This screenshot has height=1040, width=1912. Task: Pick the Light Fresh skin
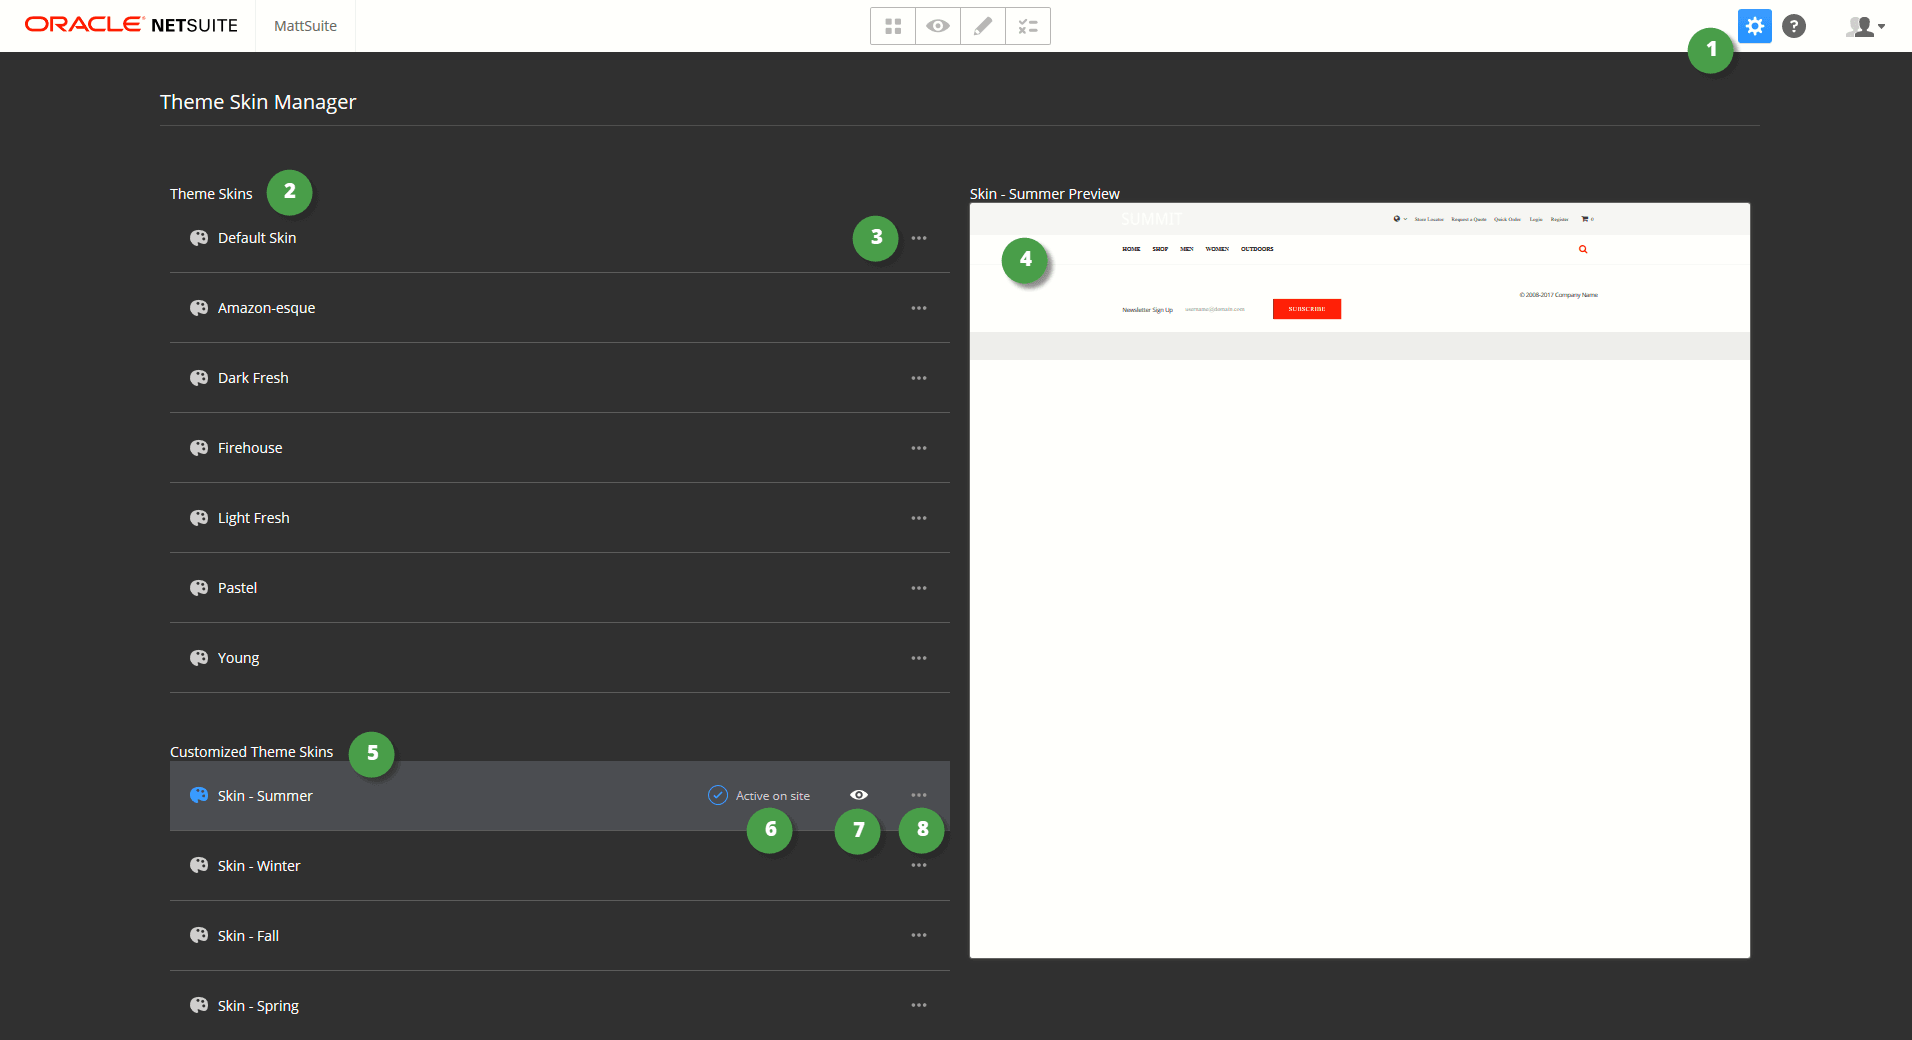[560, 518]
